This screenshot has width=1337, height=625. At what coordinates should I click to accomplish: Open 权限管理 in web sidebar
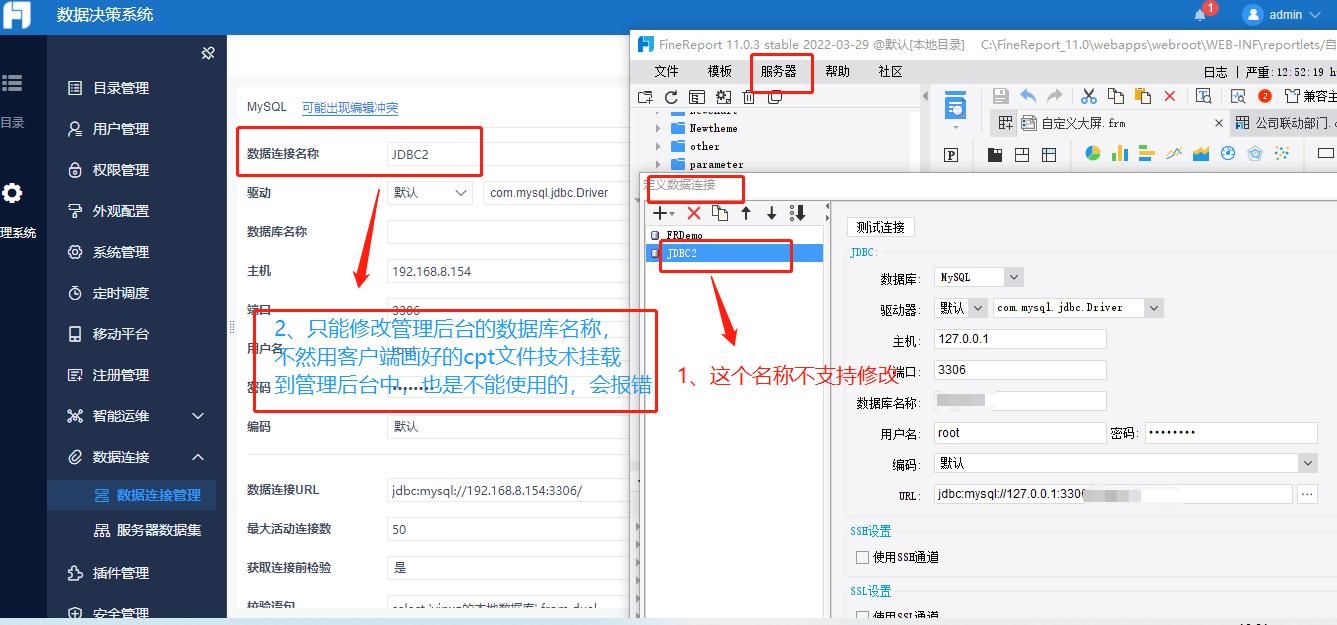tap(120, 170)
